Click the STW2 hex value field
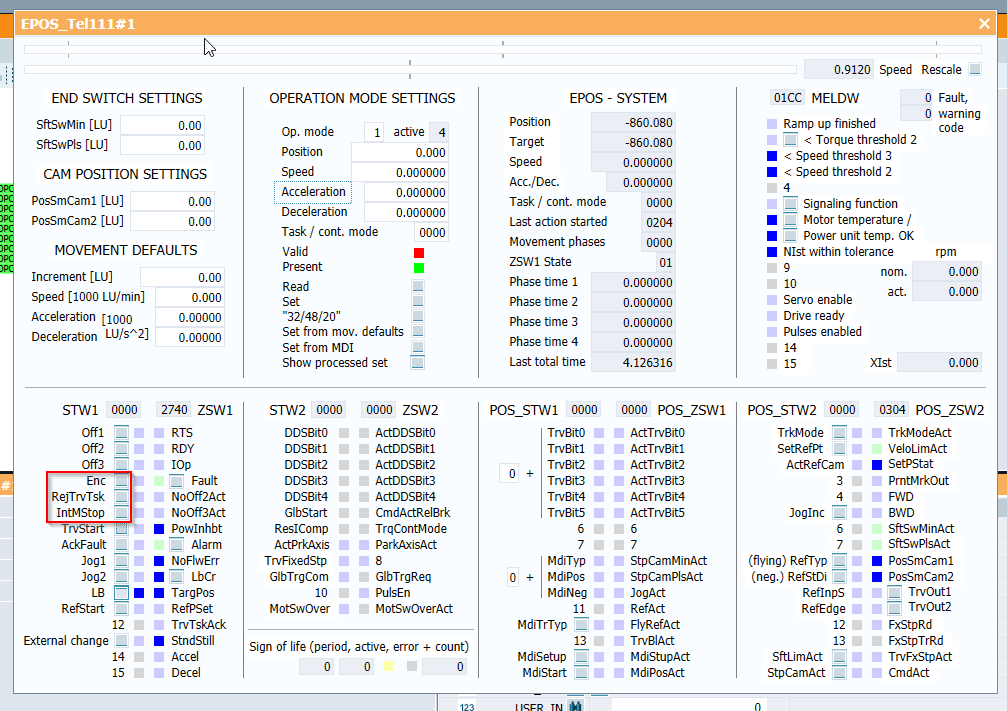1007x711 pixels. [329, 410]
